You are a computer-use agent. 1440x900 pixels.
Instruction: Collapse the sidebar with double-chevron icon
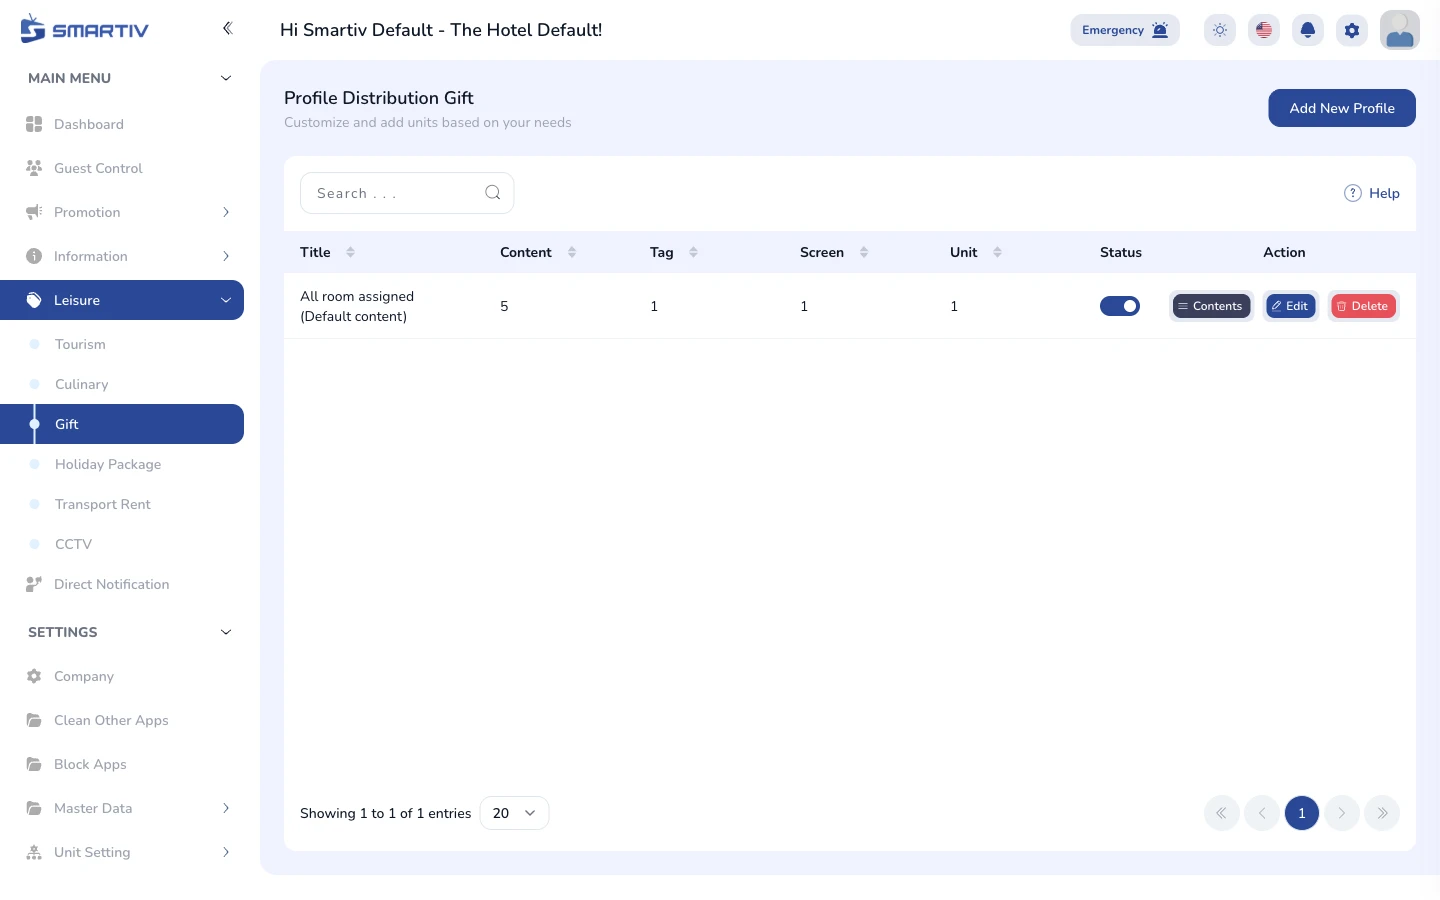[227, 28]
